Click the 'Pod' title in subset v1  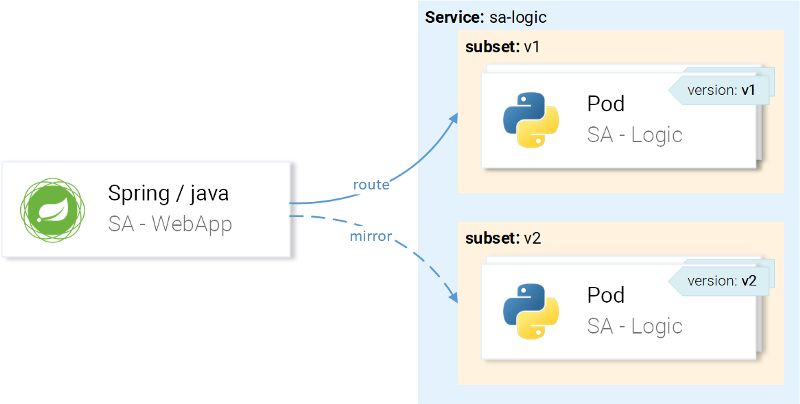606,104
